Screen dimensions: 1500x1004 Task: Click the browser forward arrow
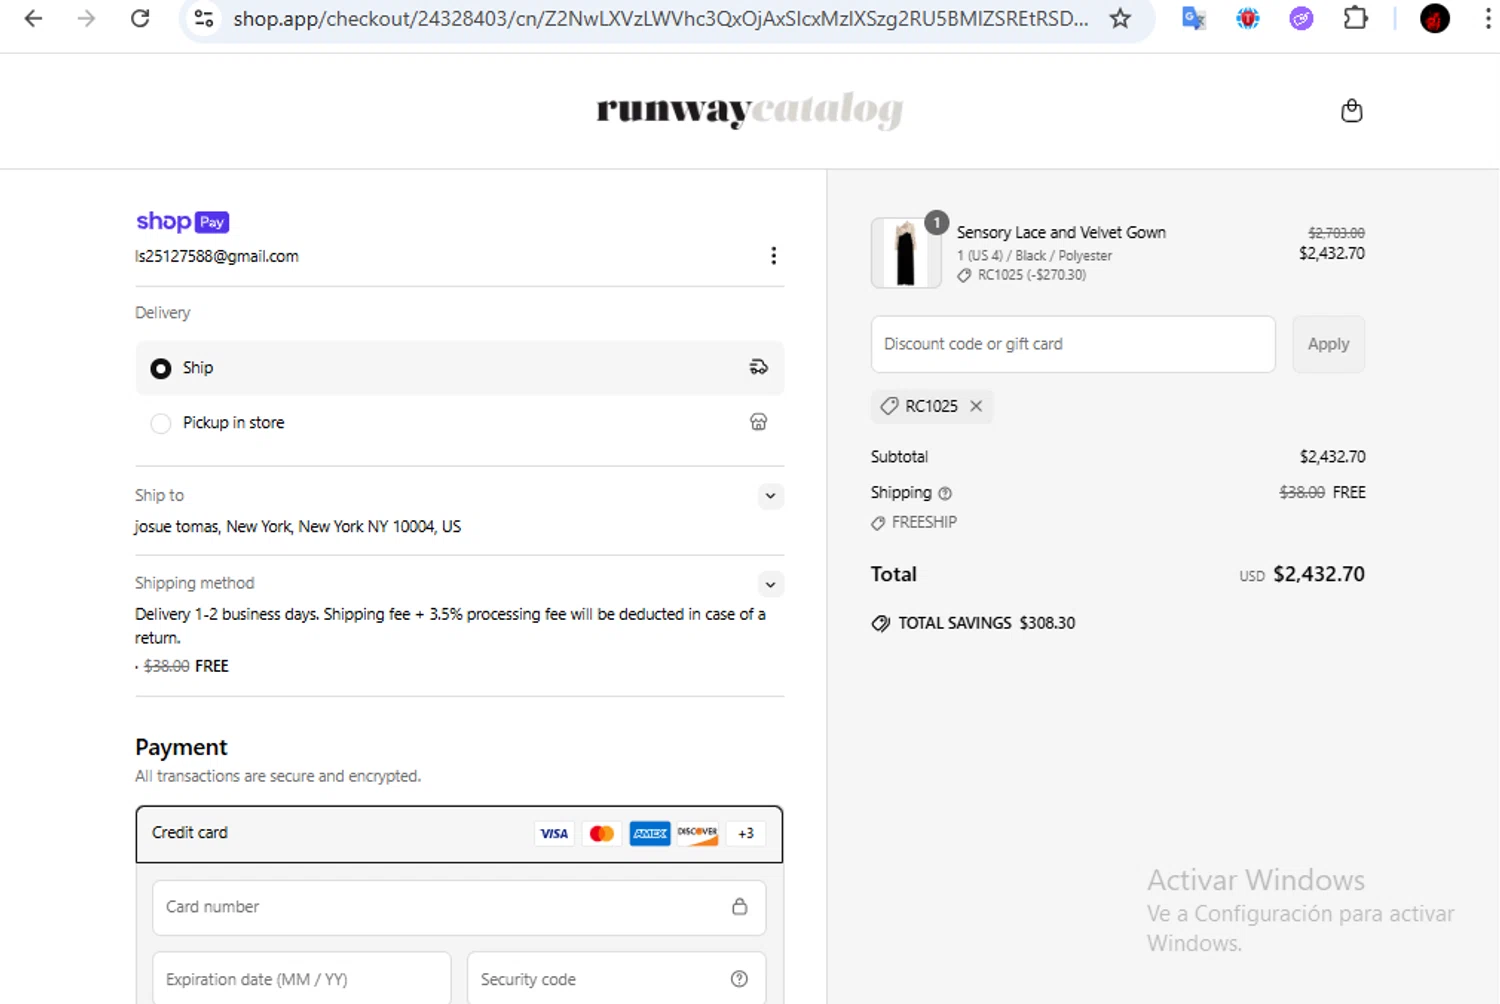click(x=86, y=18)
